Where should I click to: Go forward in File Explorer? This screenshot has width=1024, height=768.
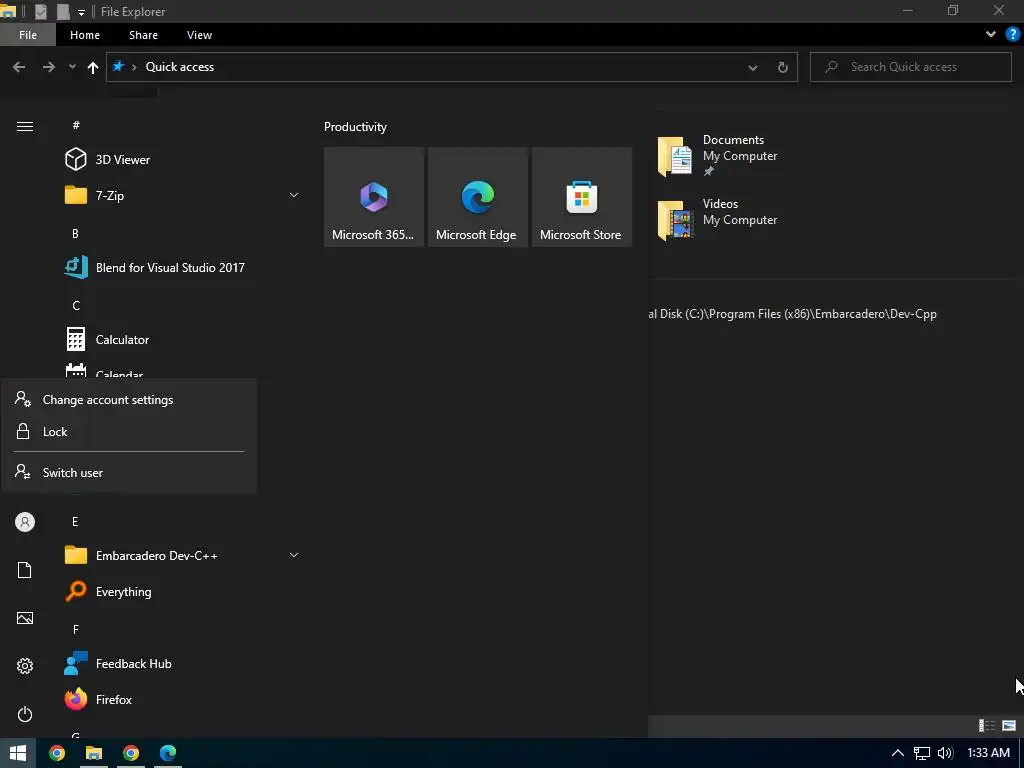coord(49,67)
